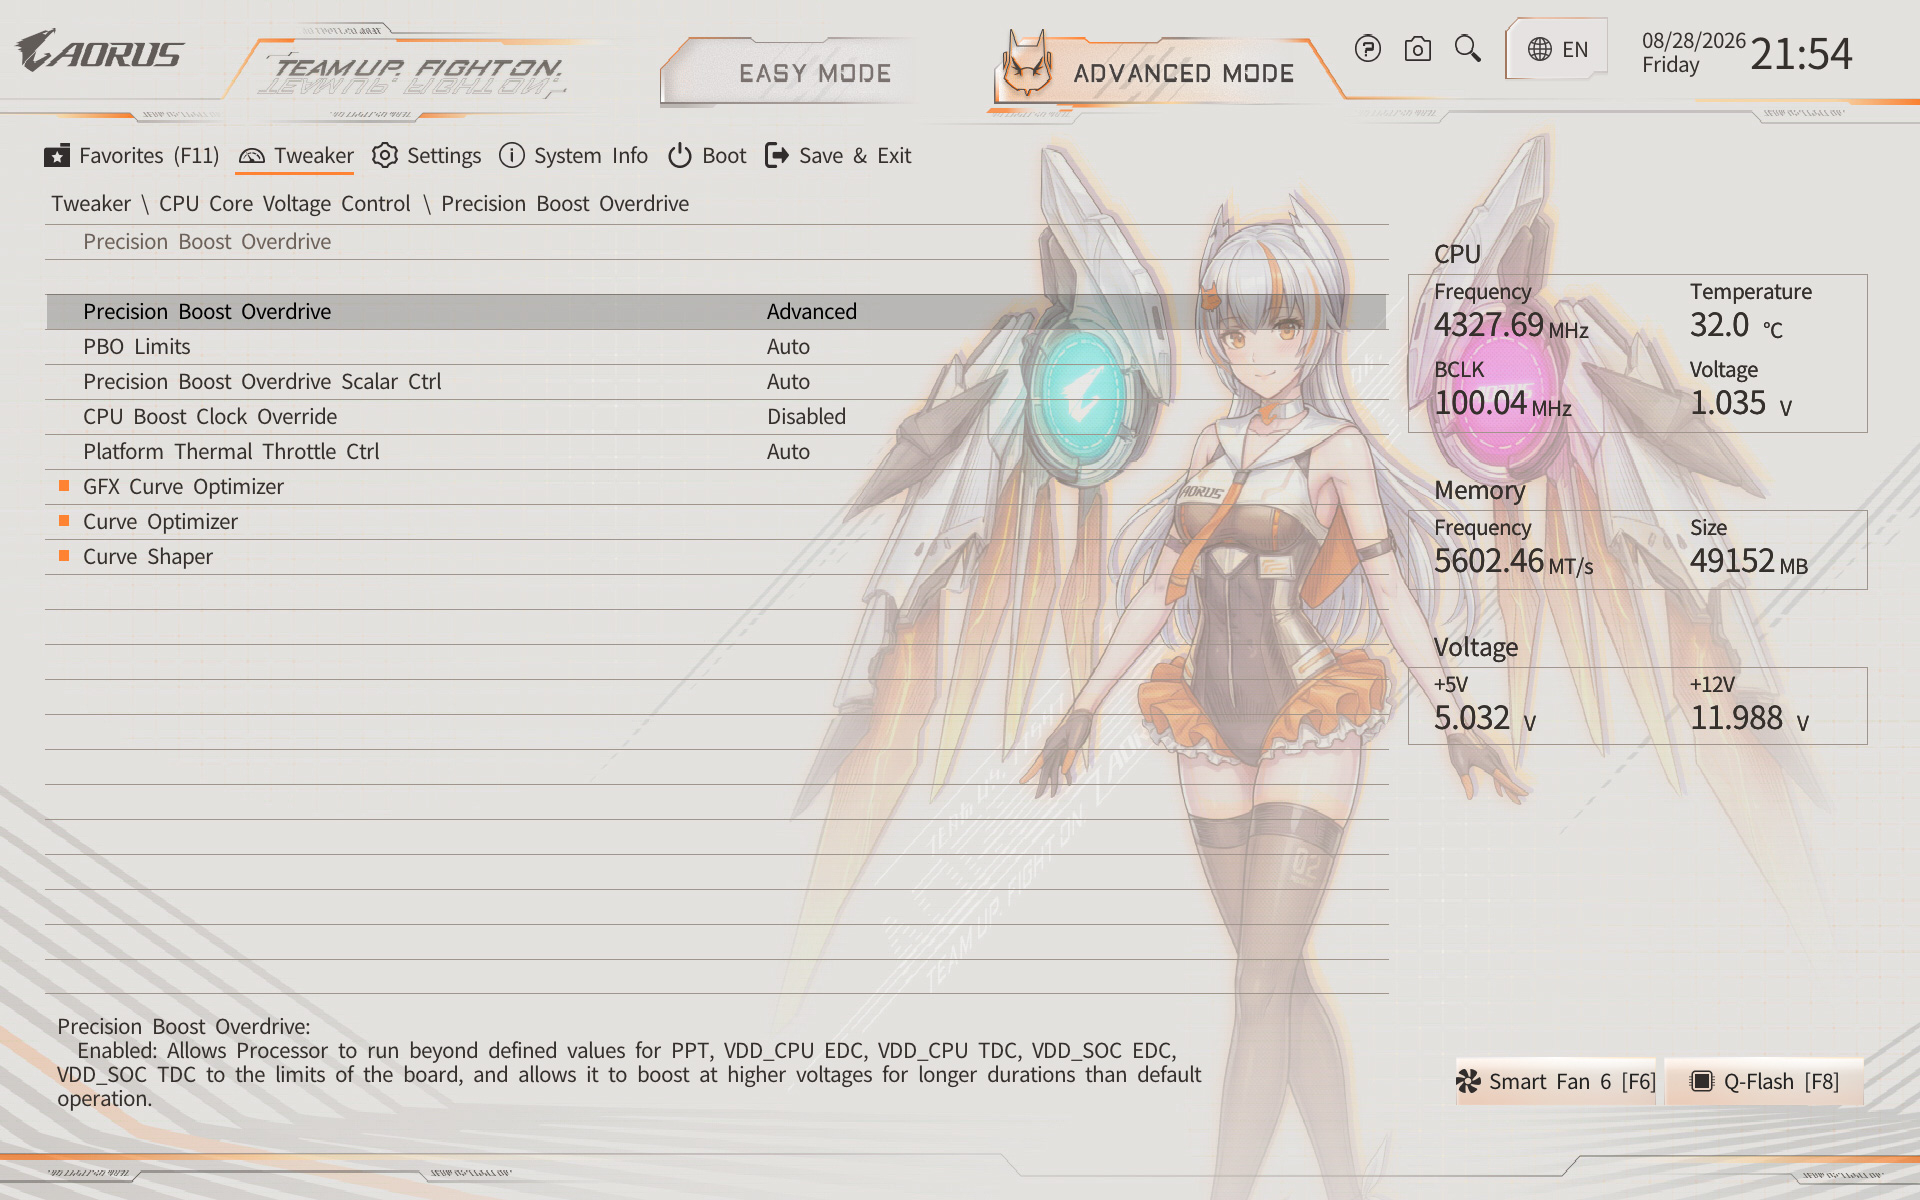Open the EN language selector
This screenshot has height=1200, width=1920.
[x=1557, y=49]
